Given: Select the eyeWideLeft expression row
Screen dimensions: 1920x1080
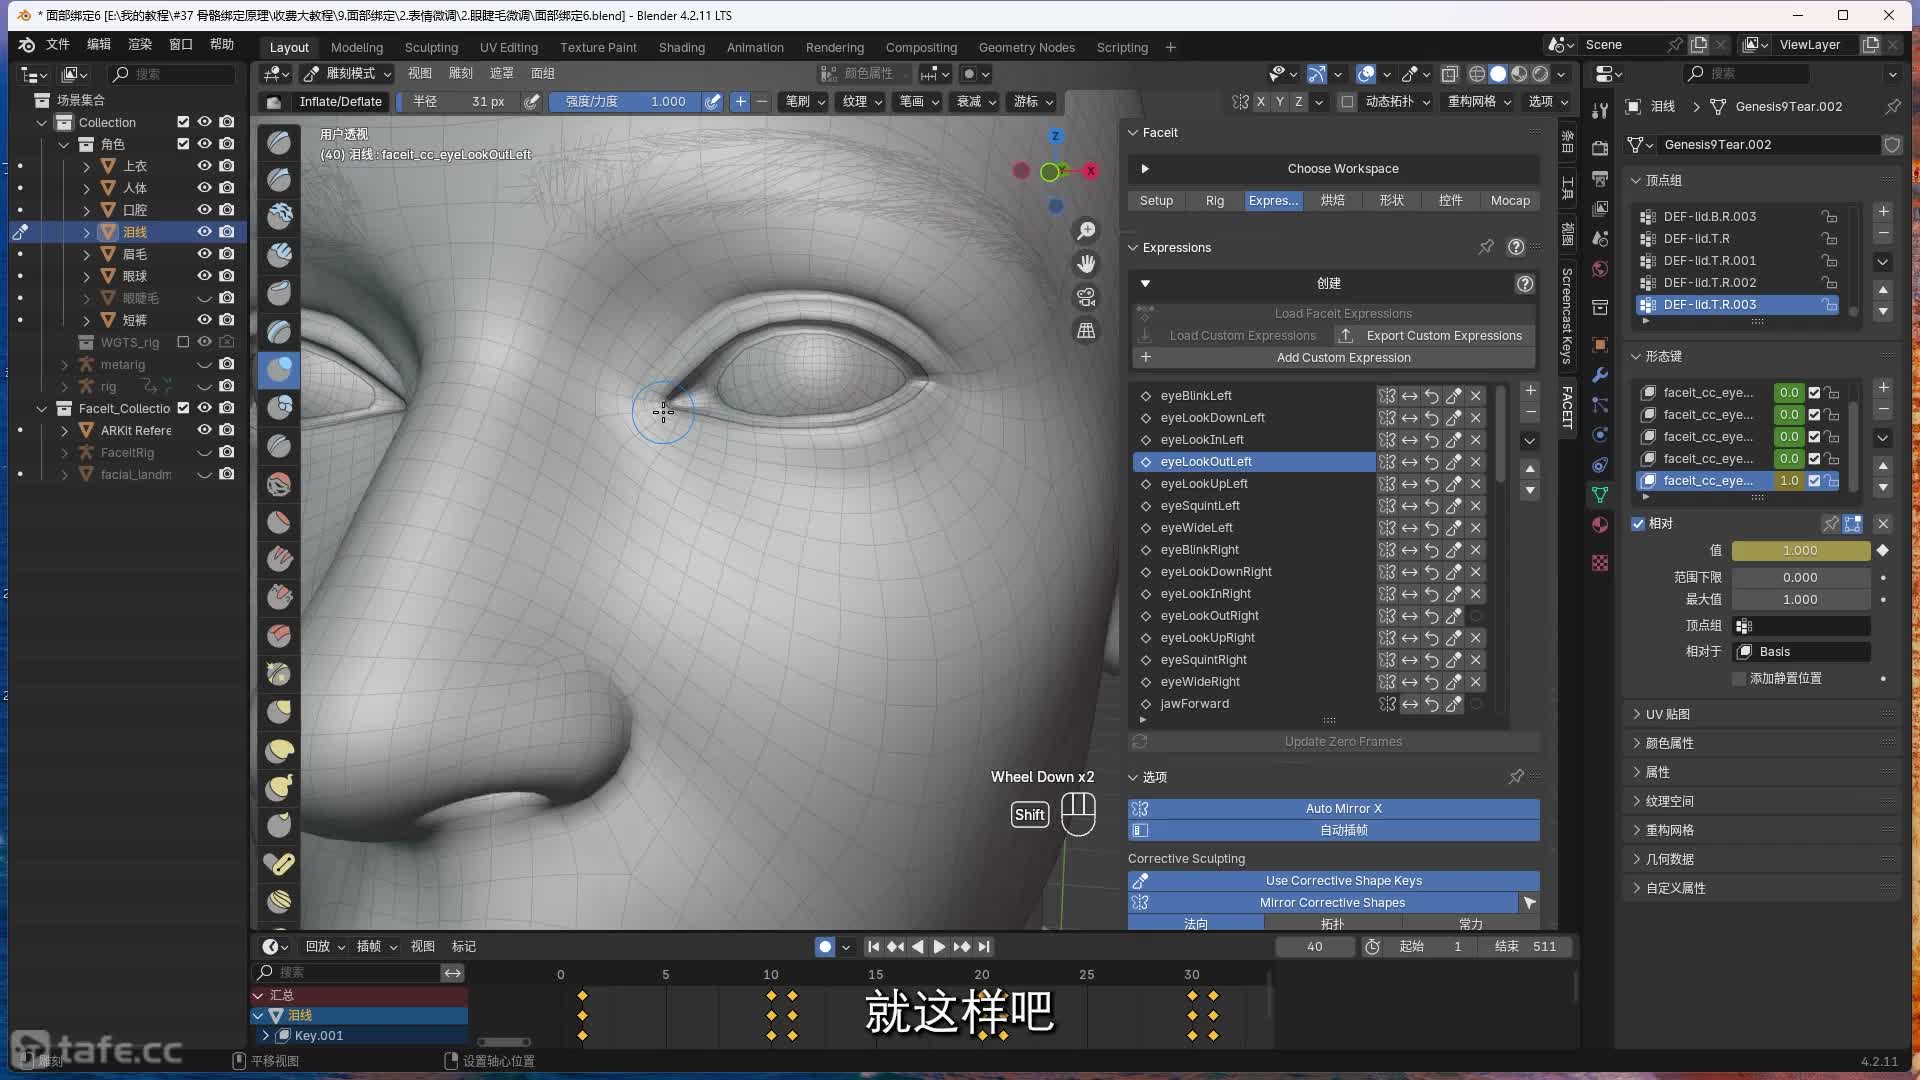Looking at the screenshot, I should click(1254, 528).
